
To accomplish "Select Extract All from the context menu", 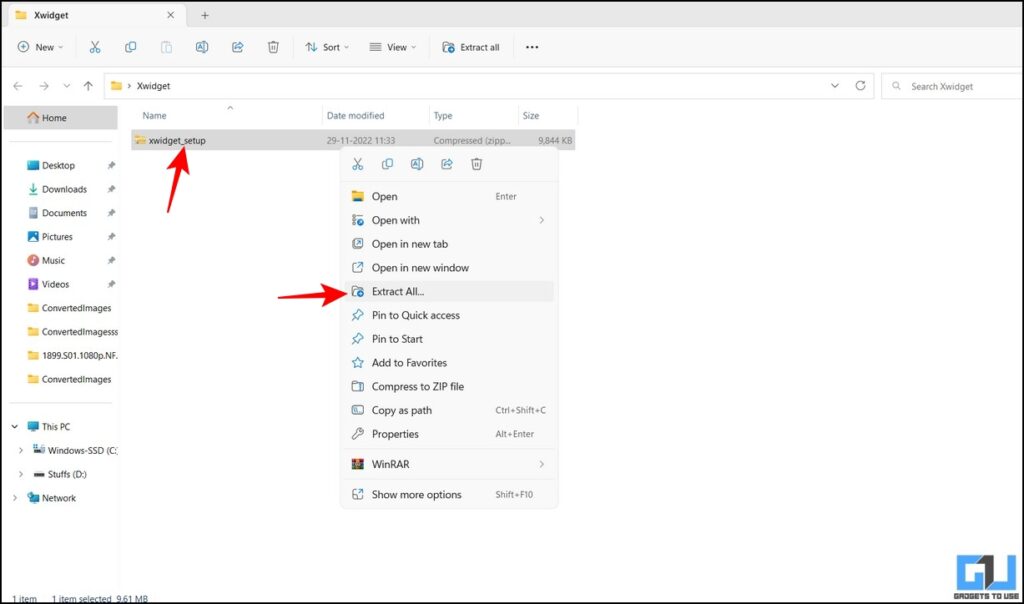I will click(400, 291).
